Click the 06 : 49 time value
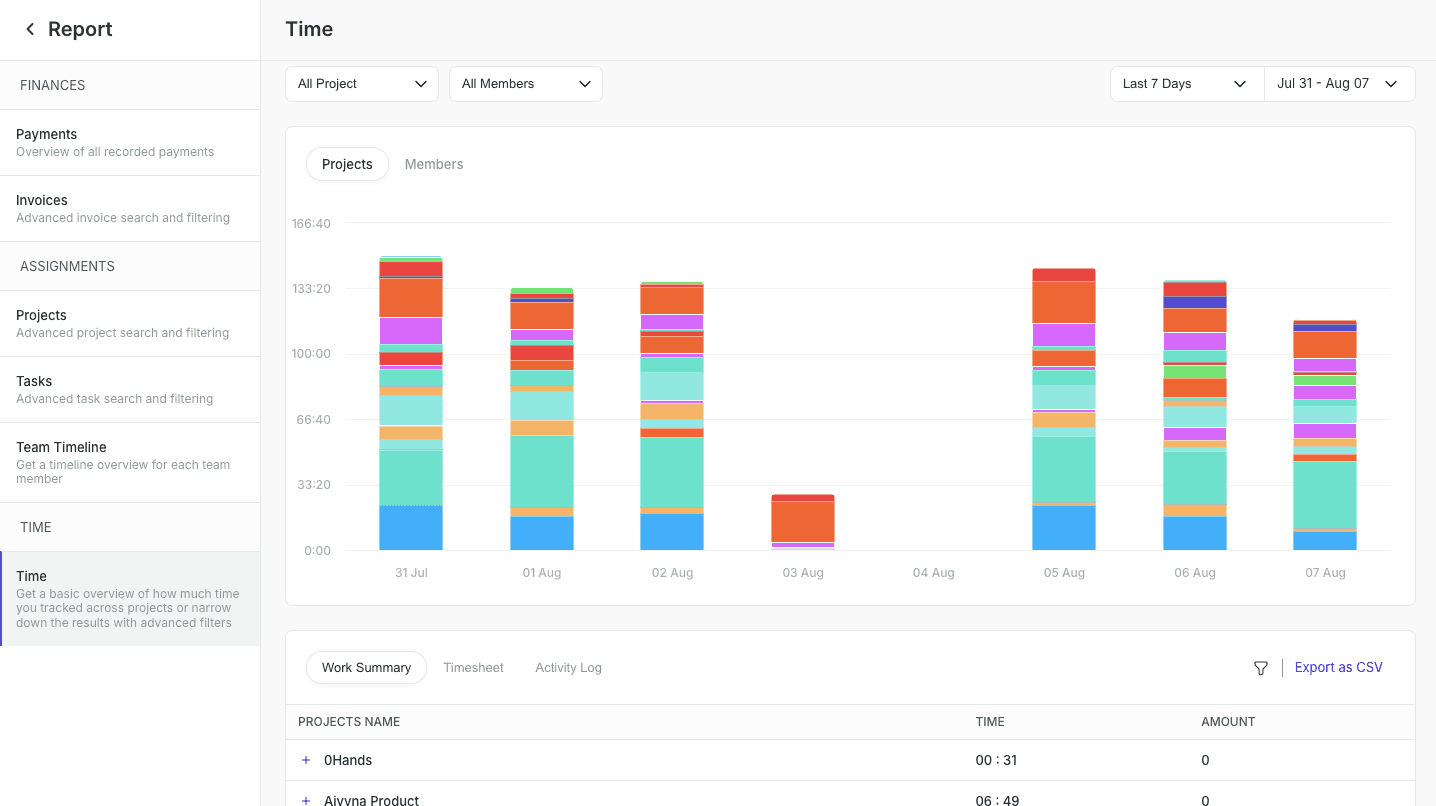1436x806 pixels. pos(997,800)
